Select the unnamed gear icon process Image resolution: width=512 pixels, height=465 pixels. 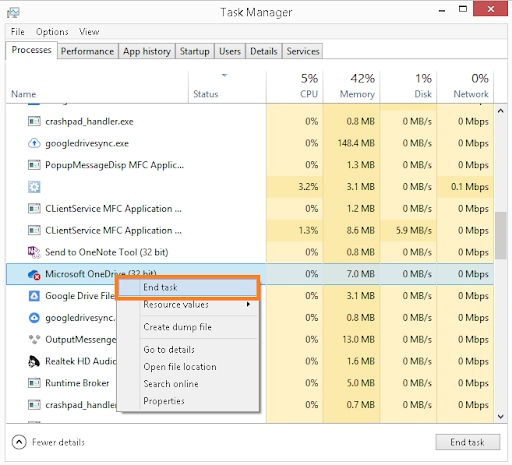(34, 187)
